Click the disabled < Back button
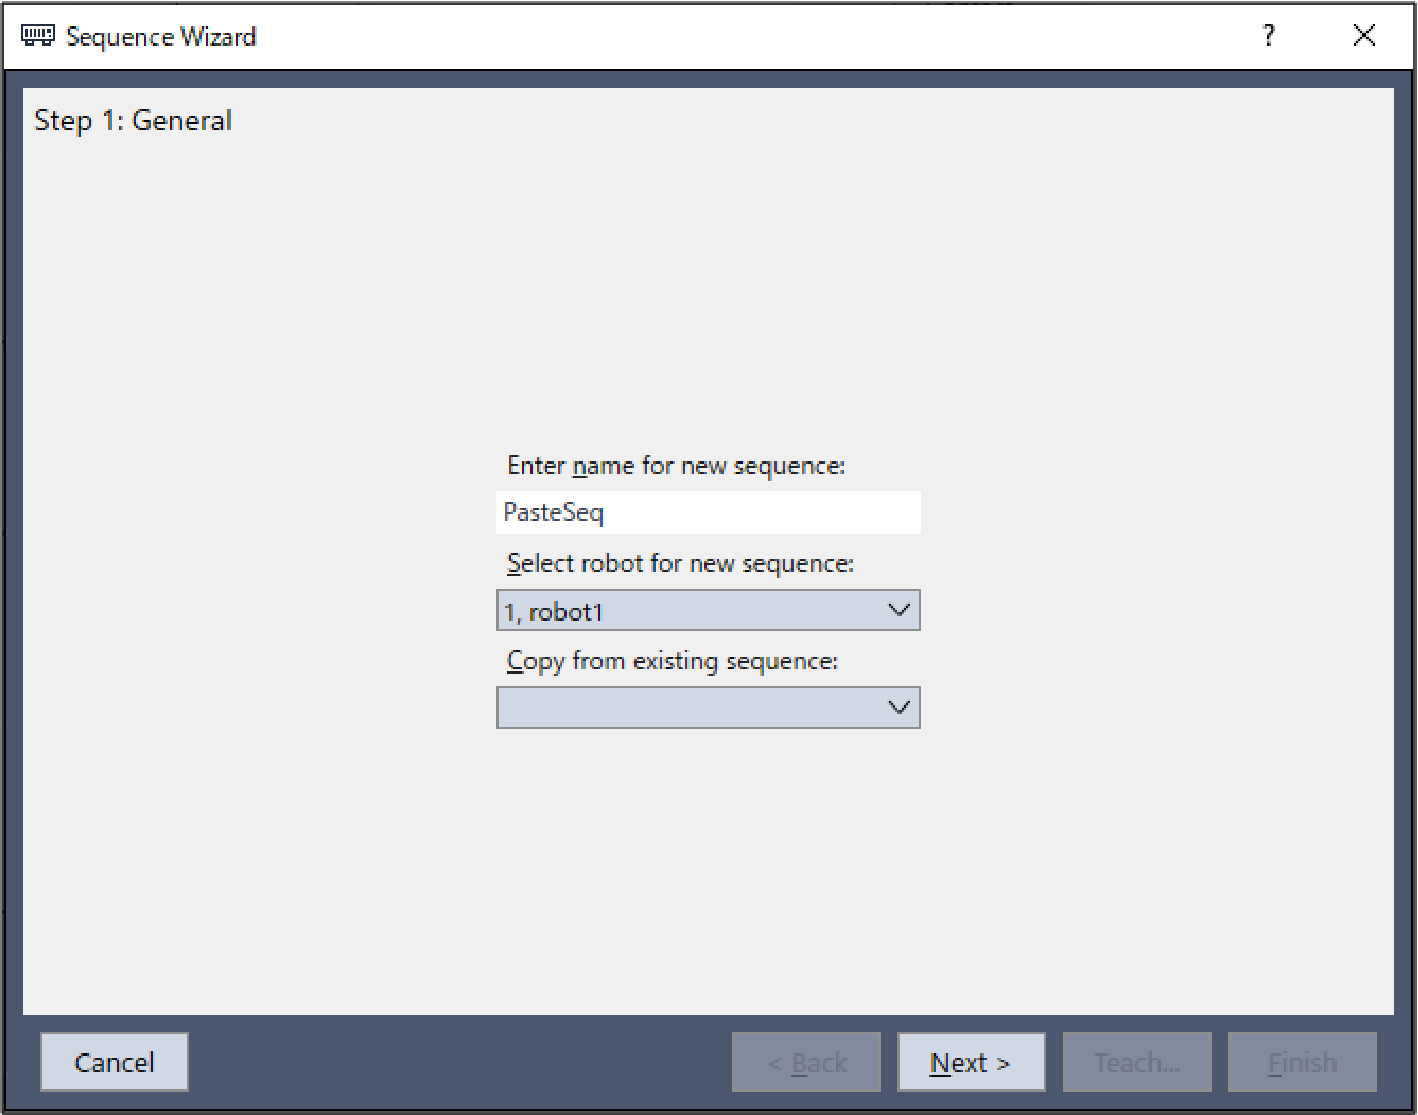 pyautogui.click(x=806, y=1062)
